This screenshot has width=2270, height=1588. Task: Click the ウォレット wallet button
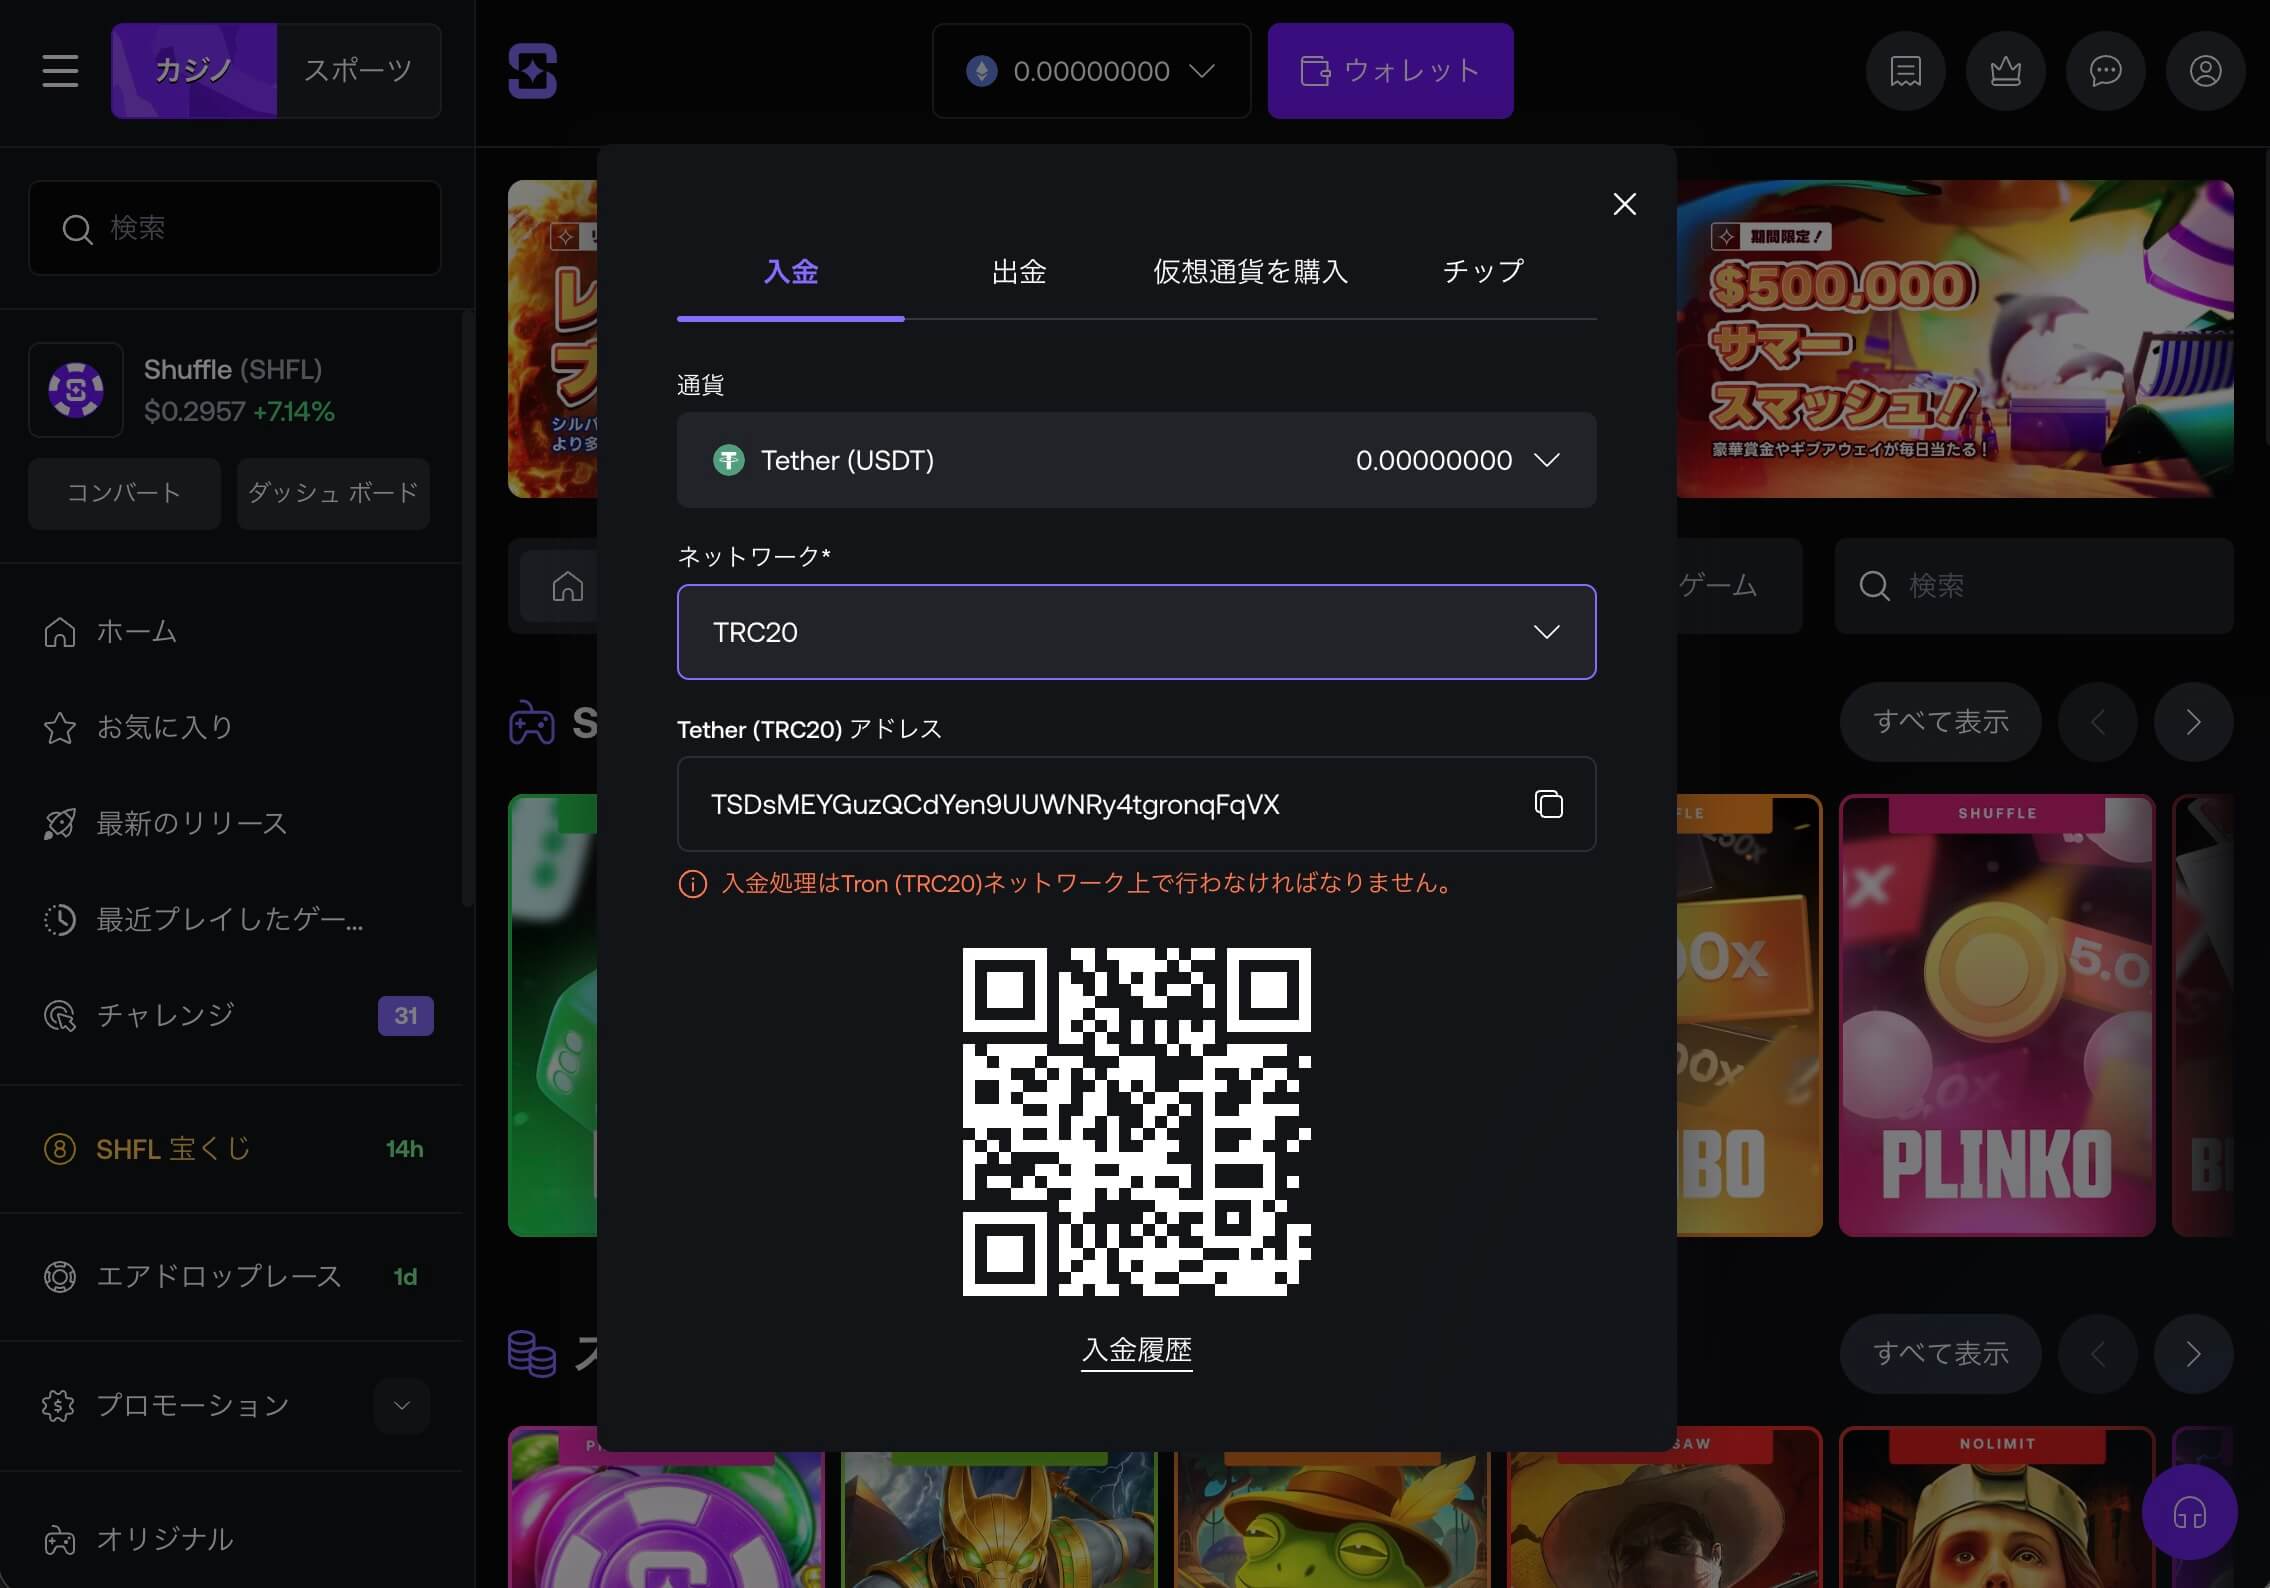point(1390,71)
